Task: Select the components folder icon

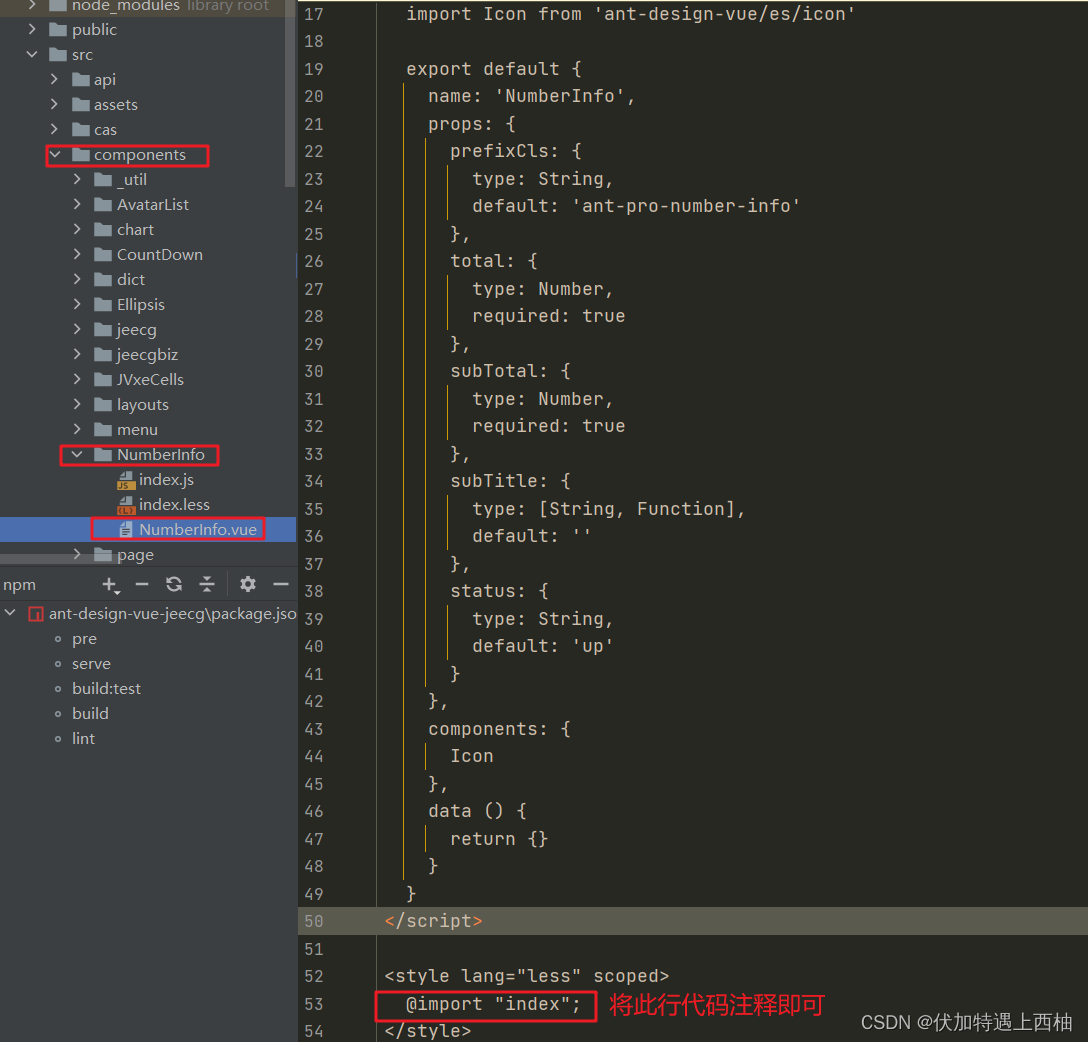Action: [x=81, y=154]
